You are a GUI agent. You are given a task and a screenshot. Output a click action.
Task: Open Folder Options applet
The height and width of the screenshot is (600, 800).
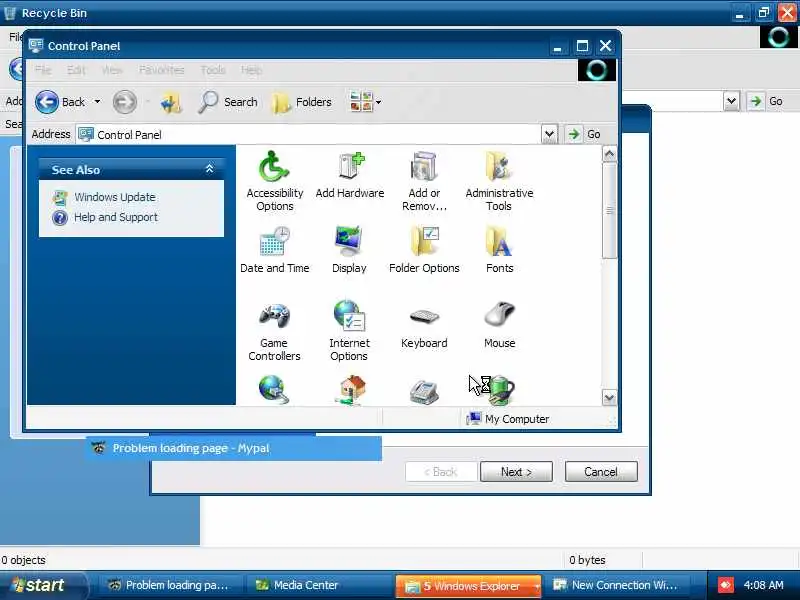424,250
